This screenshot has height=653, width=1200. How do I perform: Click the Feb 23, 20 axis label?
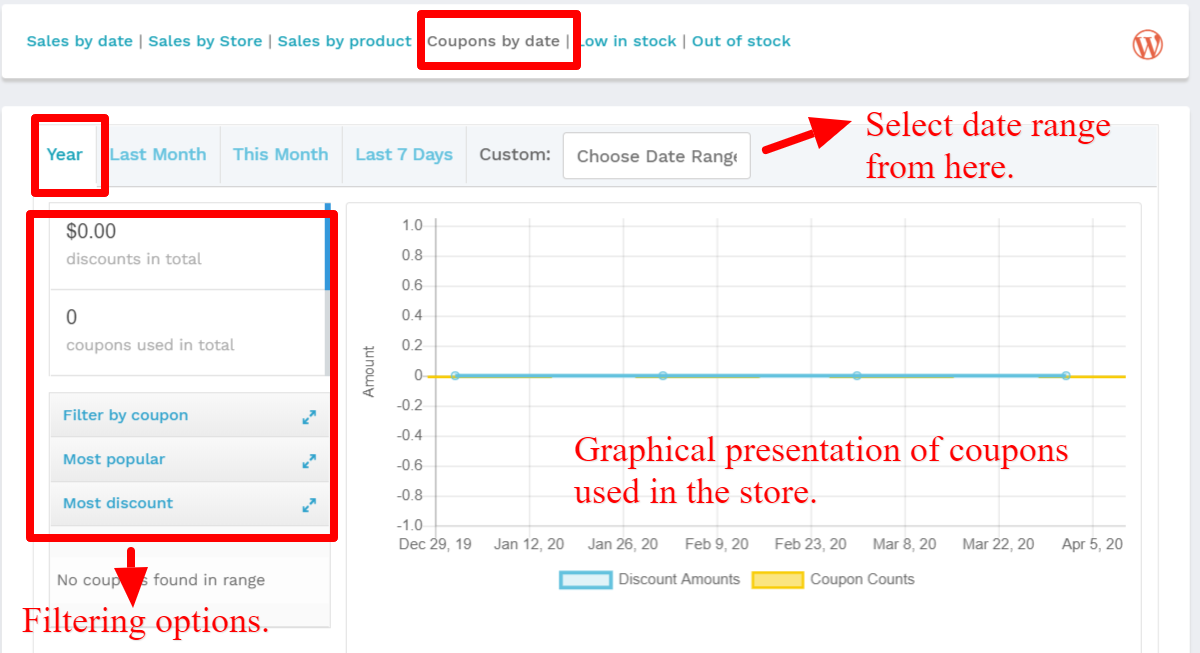pos(811,544)
